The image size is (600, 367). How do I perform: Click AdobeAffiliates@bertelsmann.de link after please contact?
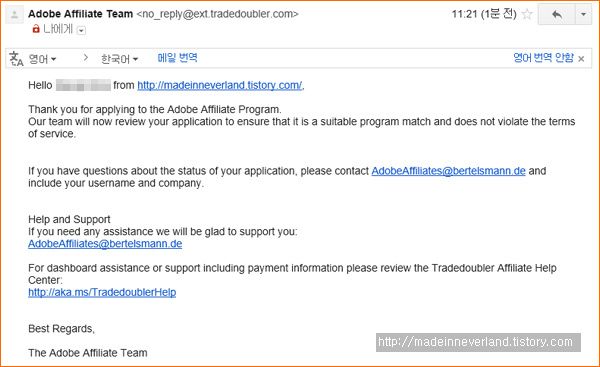click(x=448, y=171)
